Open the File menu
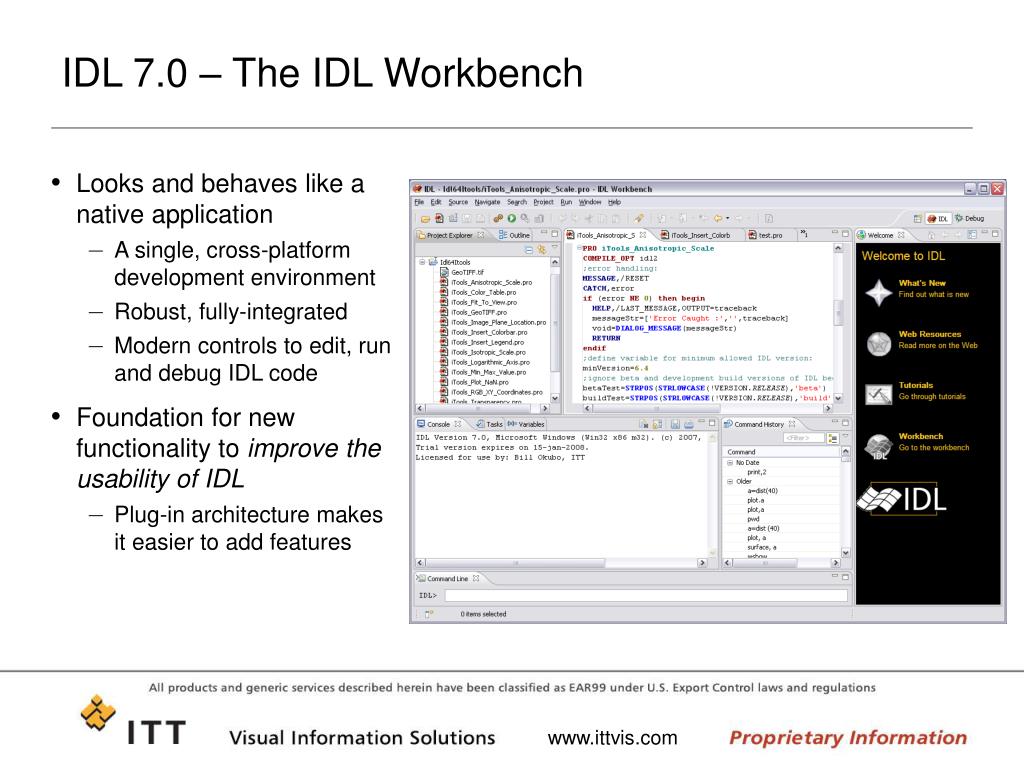This screenshot has height=768, width=1024. [x=419, y=202]
